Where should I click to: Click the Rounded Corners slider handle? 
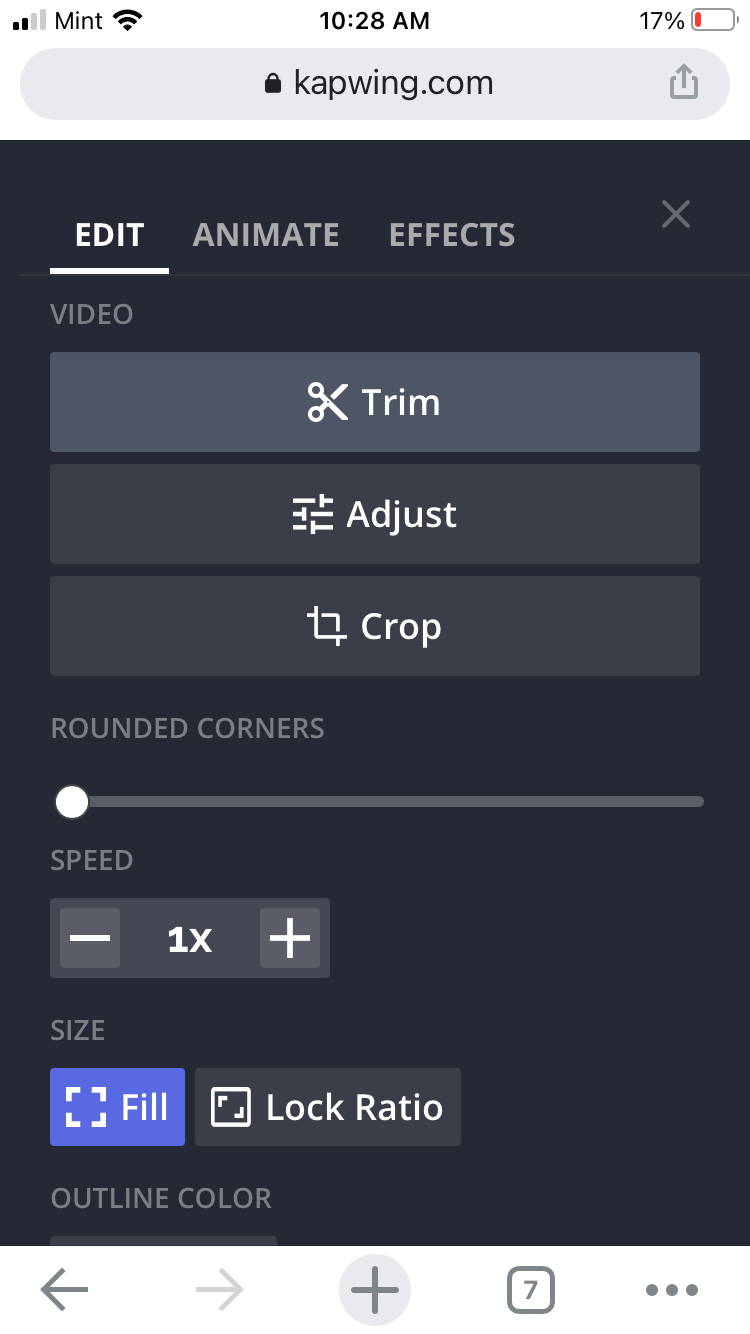[72, 801]
